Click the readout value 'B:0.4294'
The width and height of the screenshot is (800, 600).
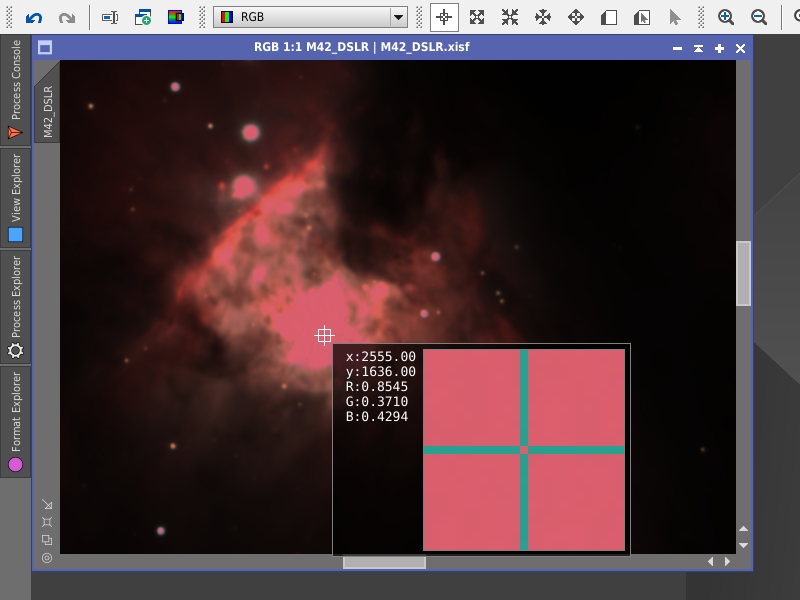pyautogui.click(x=377, y=417)
